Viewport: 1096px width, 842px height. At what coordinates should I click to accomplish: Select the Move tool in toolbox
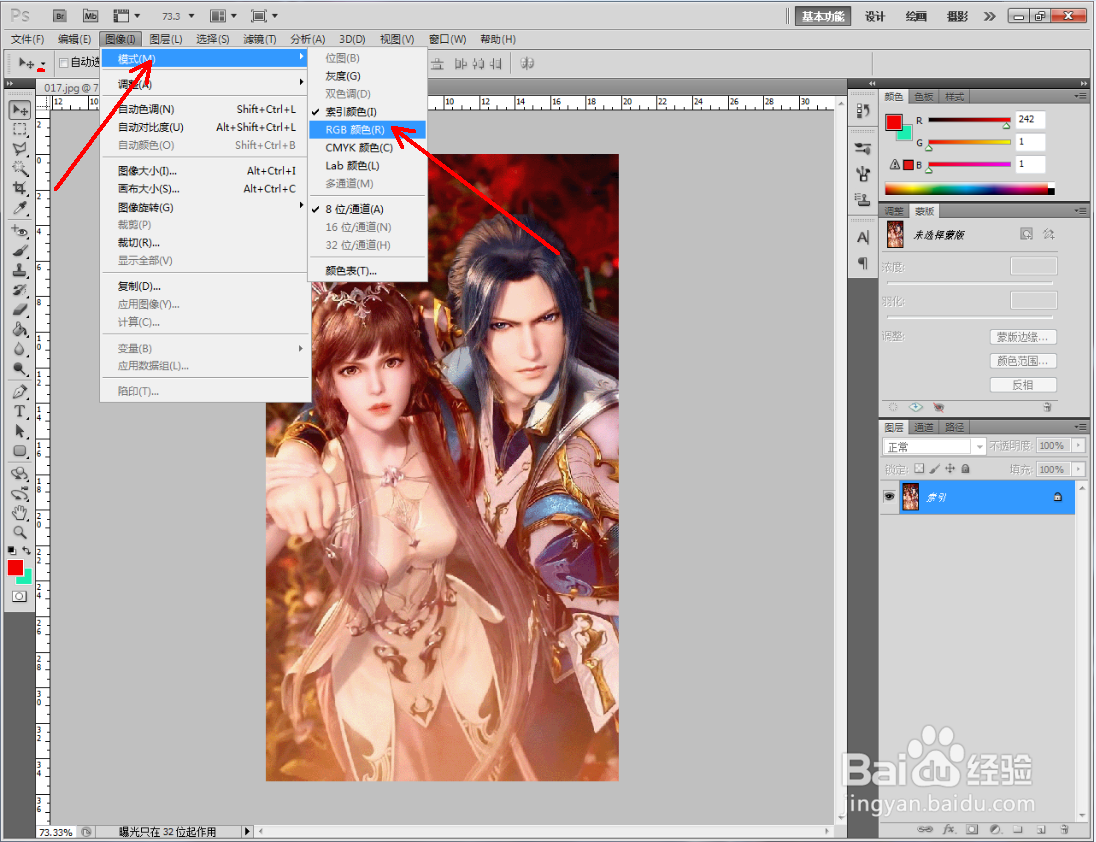tap(20, 110)
